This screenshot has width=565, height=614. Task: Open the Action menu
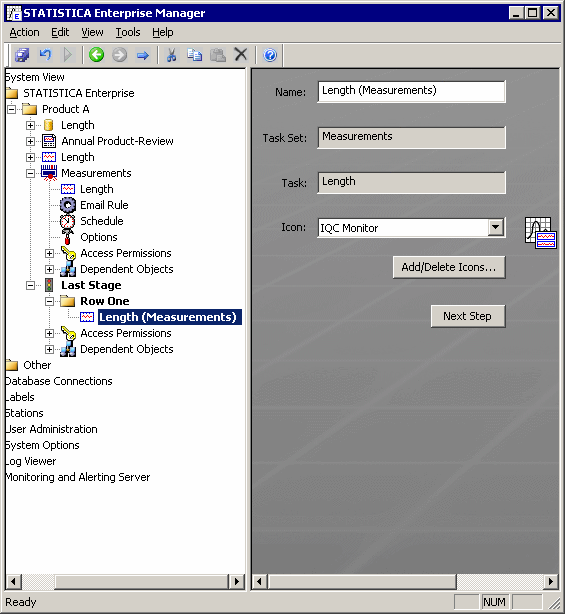coord(24,32)
